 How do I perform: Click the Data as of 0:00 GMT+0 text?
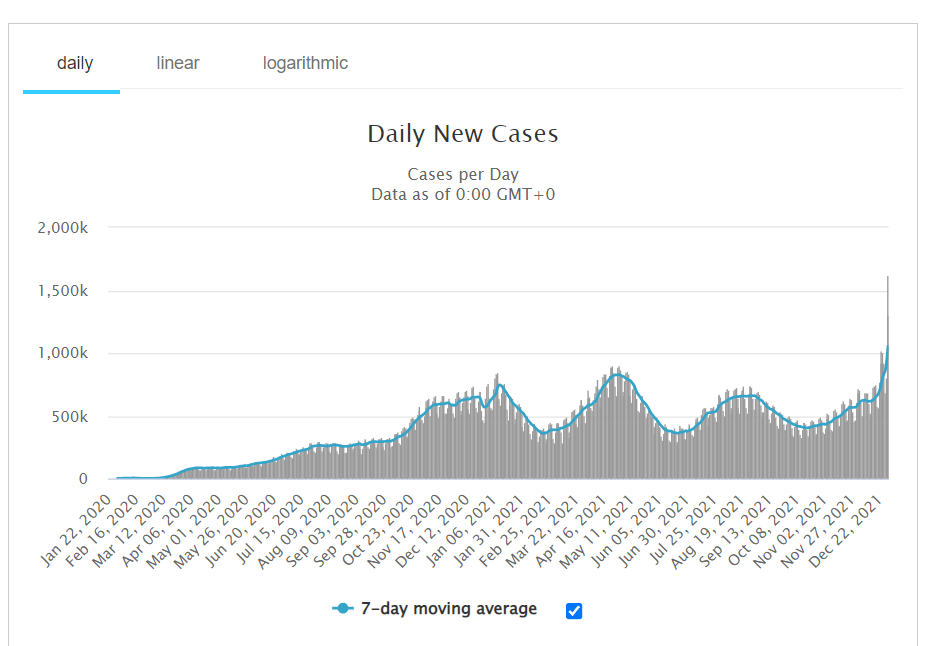(462, 195)
